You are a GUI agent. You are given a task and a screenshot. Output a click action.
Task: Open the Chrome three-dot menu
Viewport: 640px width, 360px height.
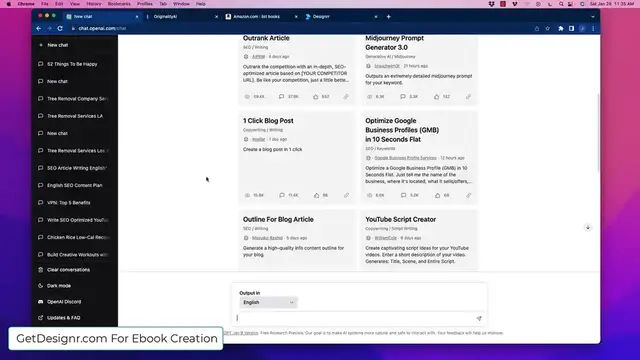[593, 28]
